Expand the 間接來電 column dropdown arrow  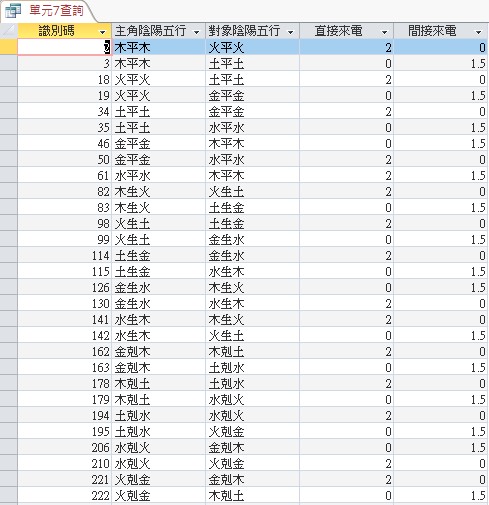(x=479, y=32)
